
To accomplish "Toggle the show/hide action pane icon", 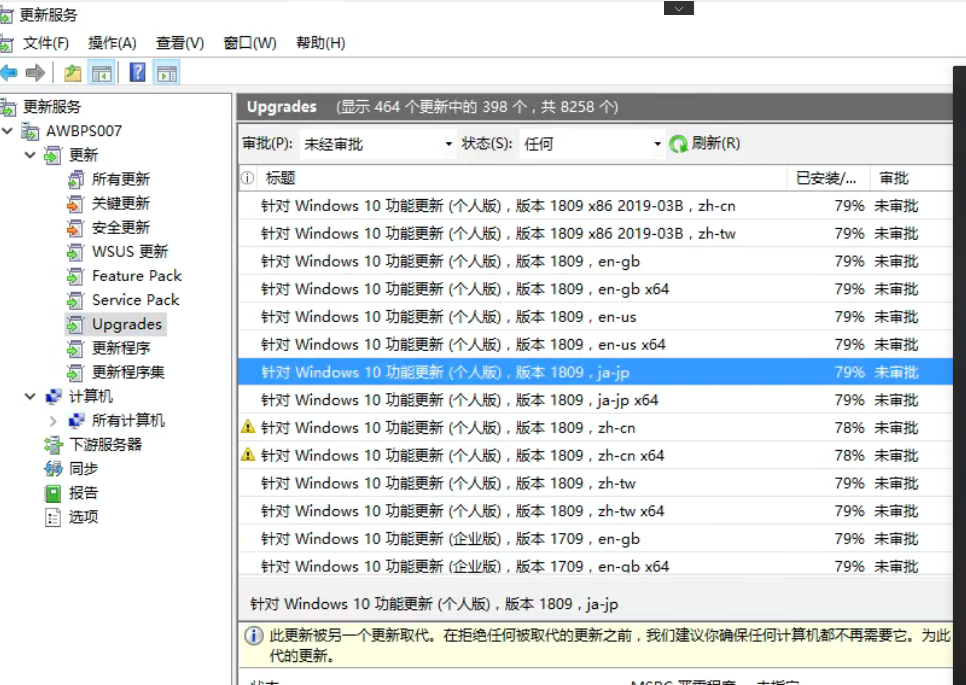I will pos(166,73).
